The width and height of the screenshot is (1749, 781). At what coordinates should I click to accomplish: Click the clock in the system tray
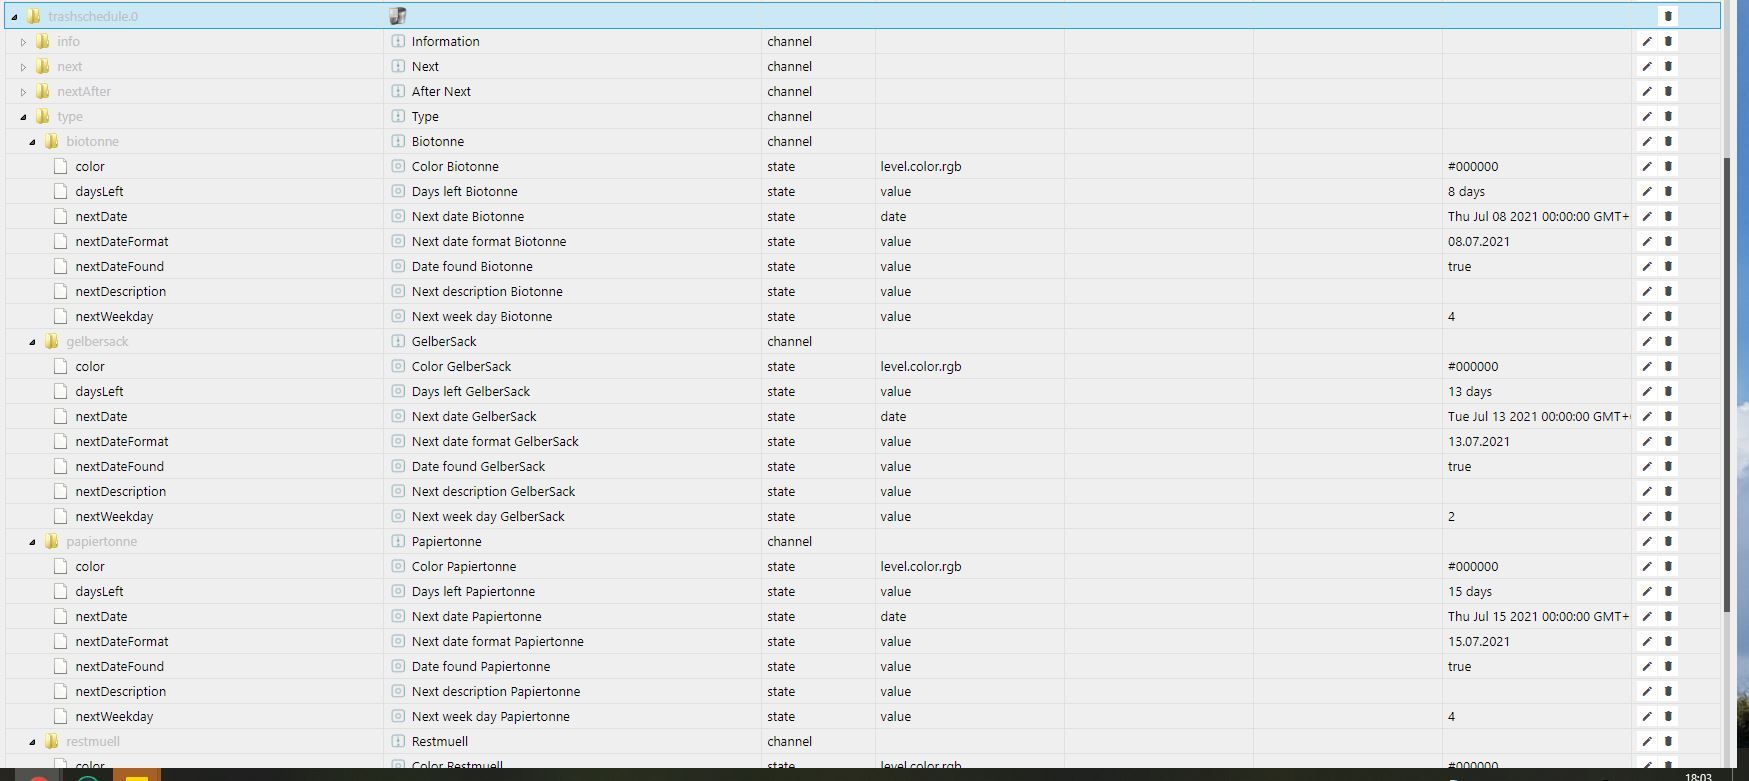point(1698,776)
